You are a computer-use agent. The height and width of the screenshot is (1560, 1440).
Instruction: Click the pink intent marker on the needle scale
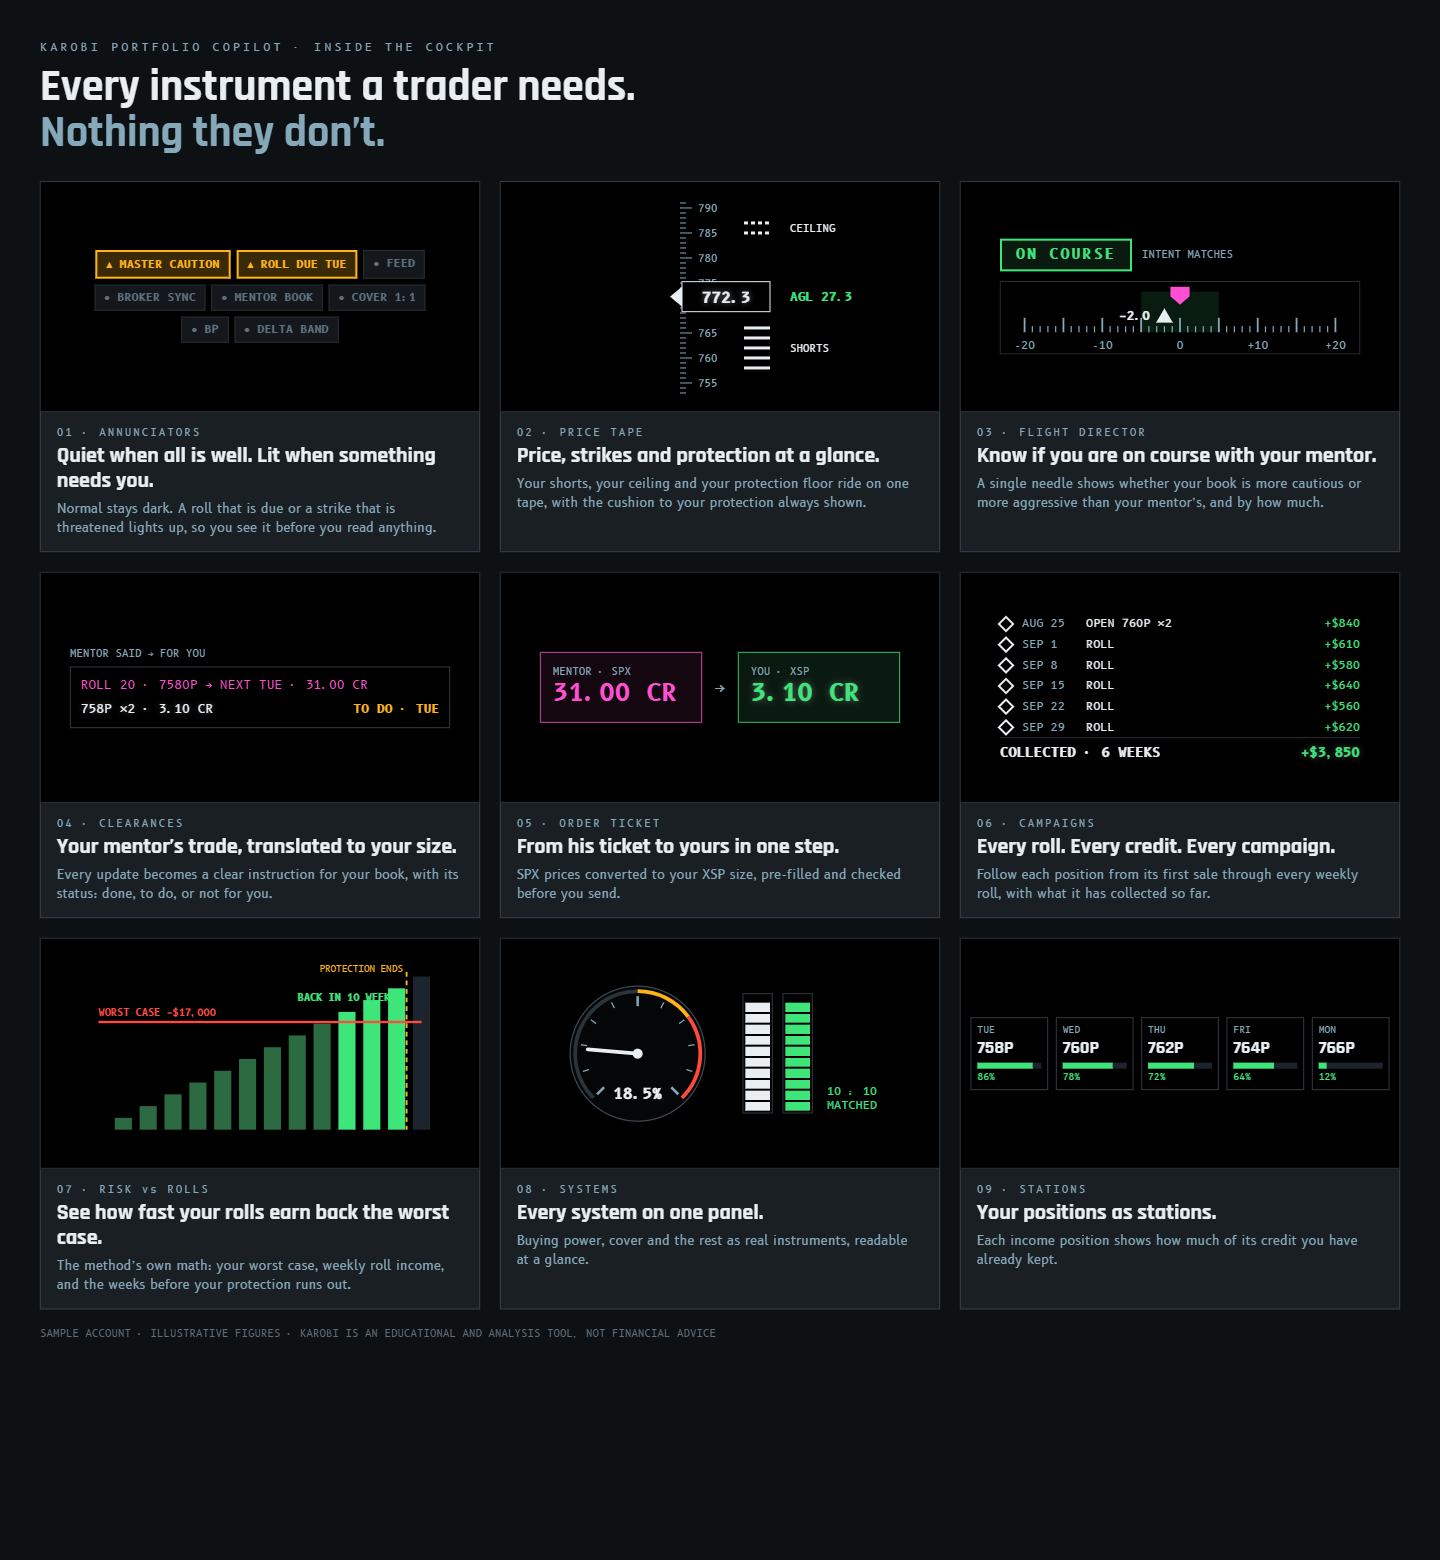pyautogui.click(x=1180, y=295)
